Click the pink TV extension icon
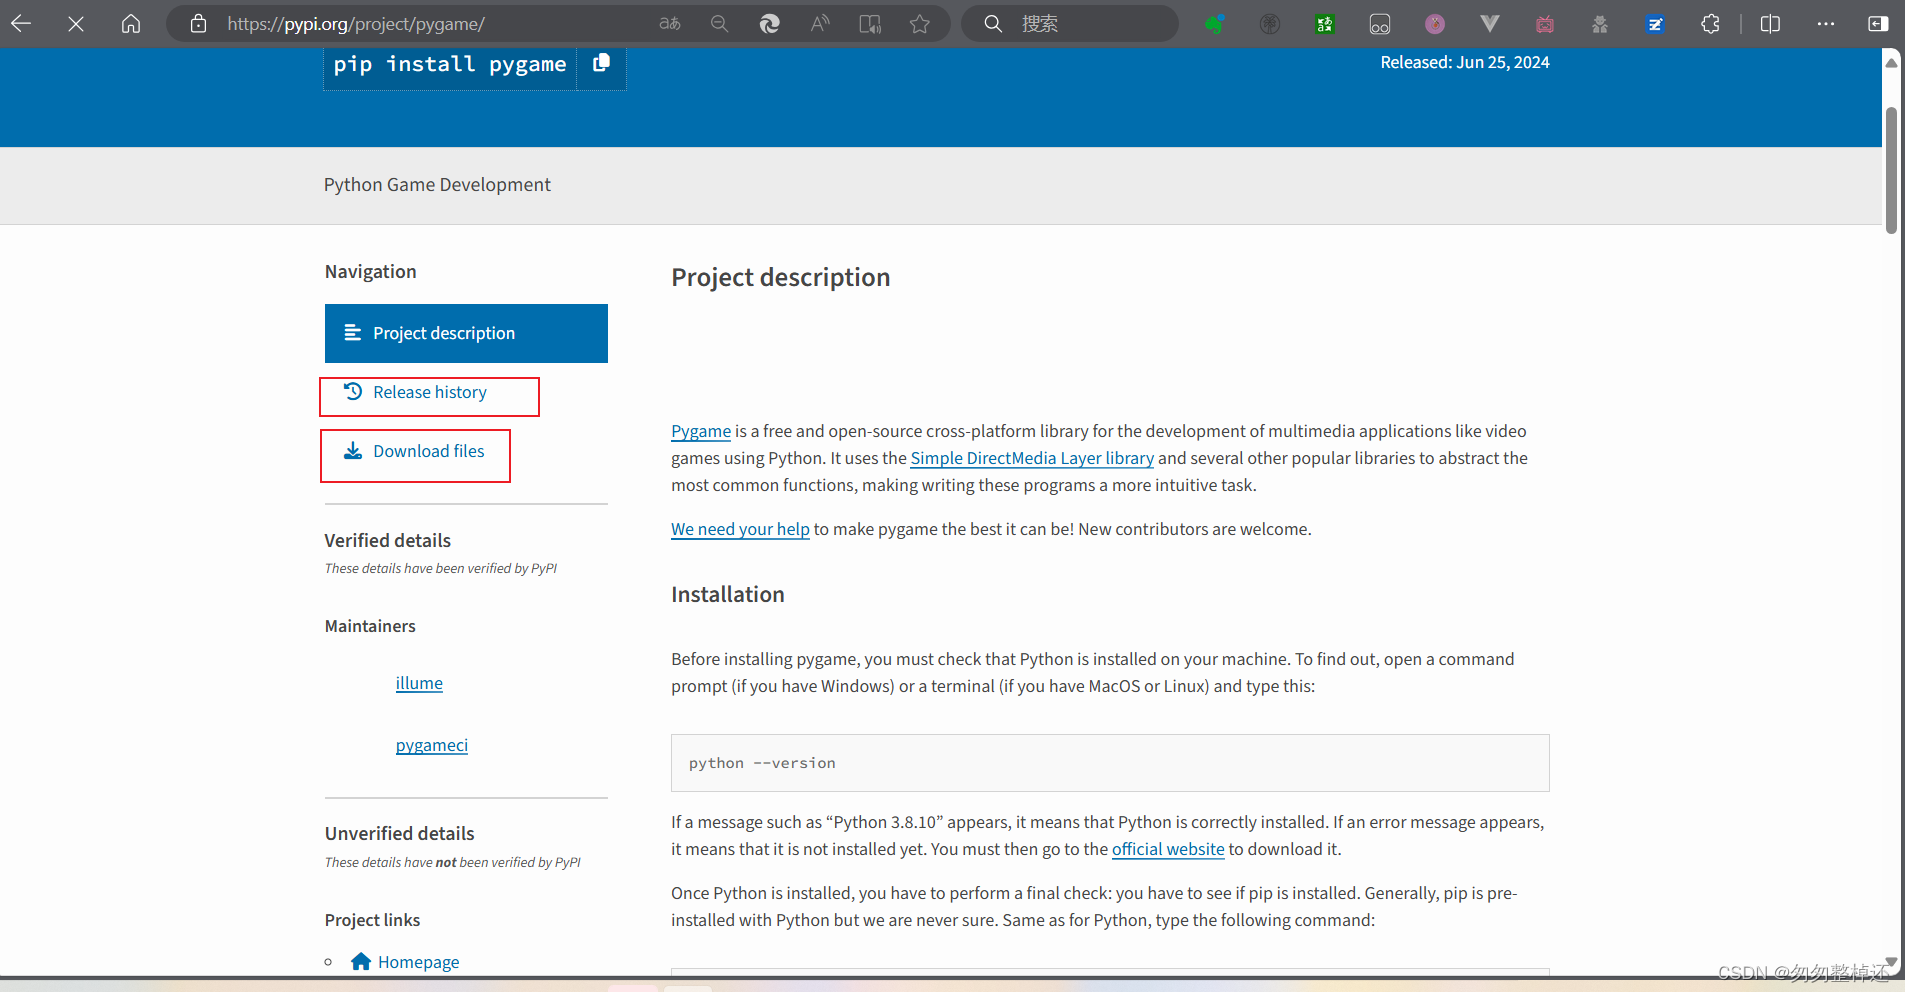The height and width of the screenshot is (992, 1905). coord(1545,24)
